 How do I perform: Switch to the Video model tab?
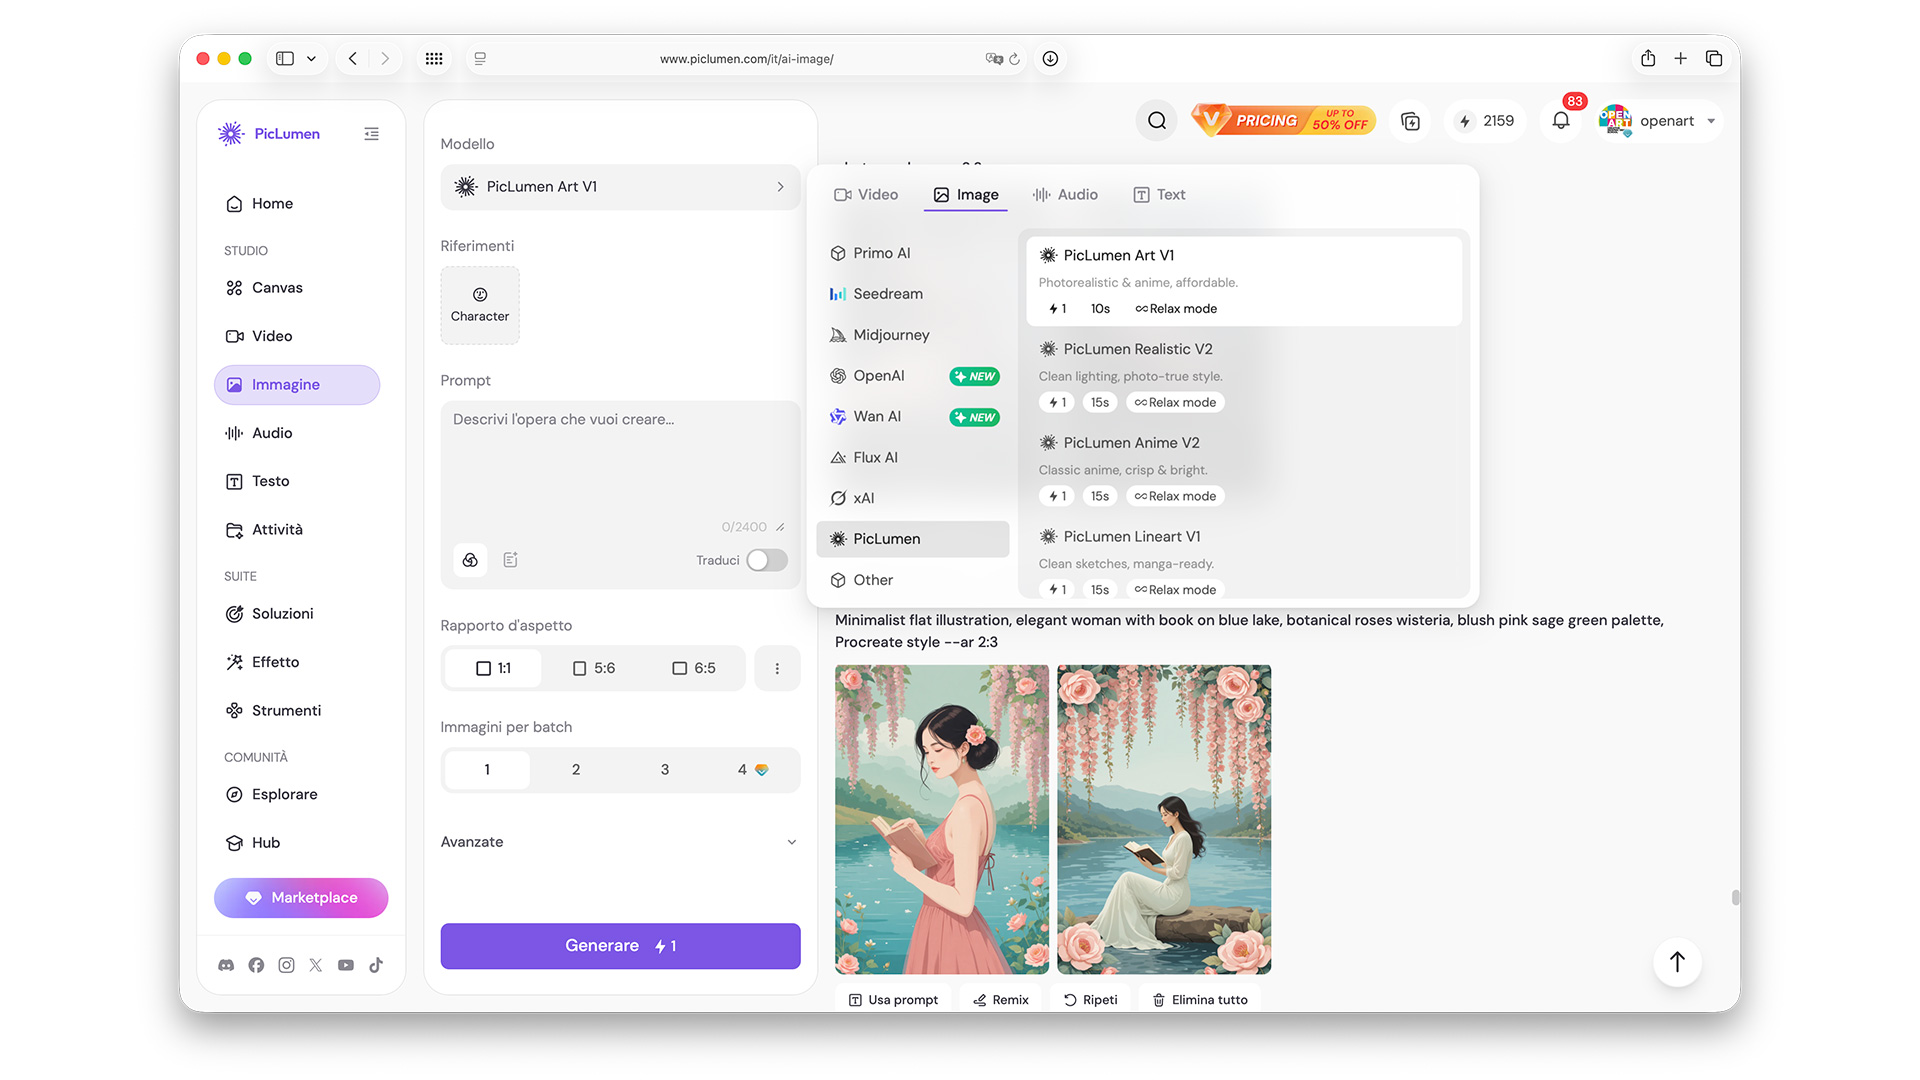click(x=866, y=195)
